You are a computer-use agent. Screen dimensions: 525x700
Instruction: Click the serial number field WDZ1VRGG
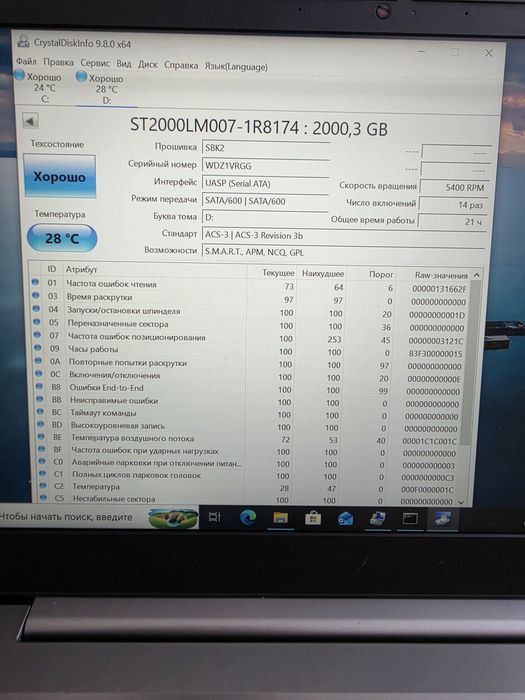coord(266,166)
